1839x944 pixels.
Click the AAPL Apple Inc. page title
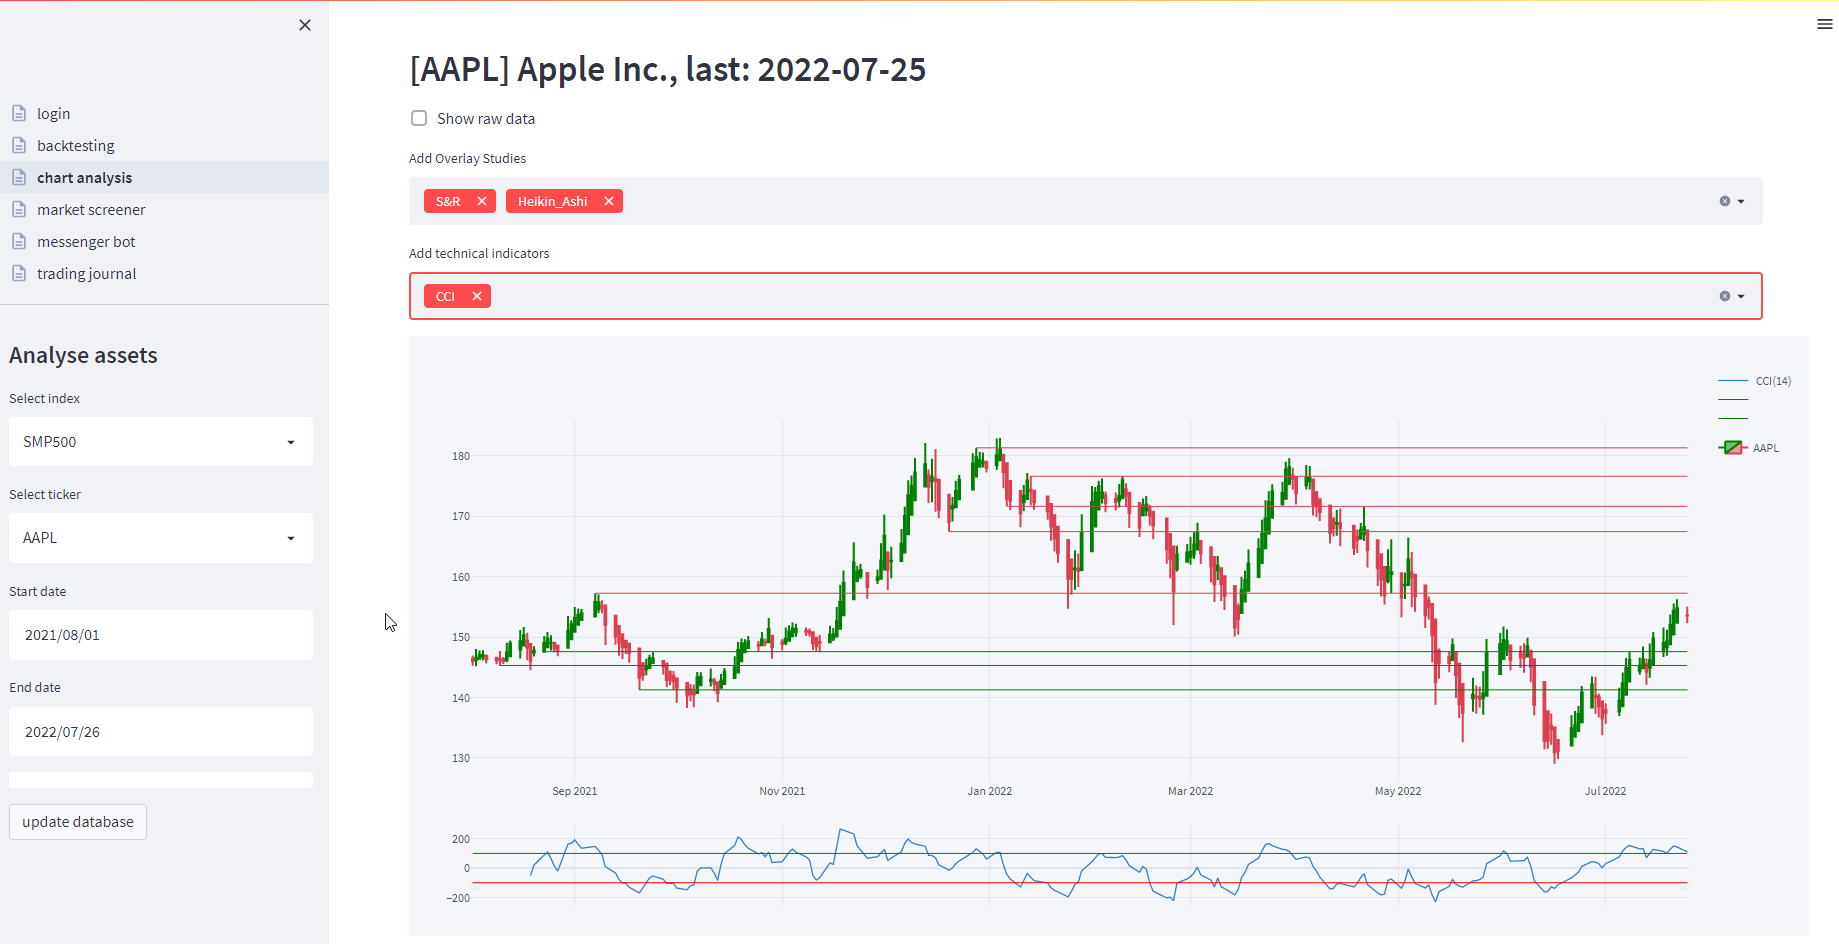click(x=668, y=69)
